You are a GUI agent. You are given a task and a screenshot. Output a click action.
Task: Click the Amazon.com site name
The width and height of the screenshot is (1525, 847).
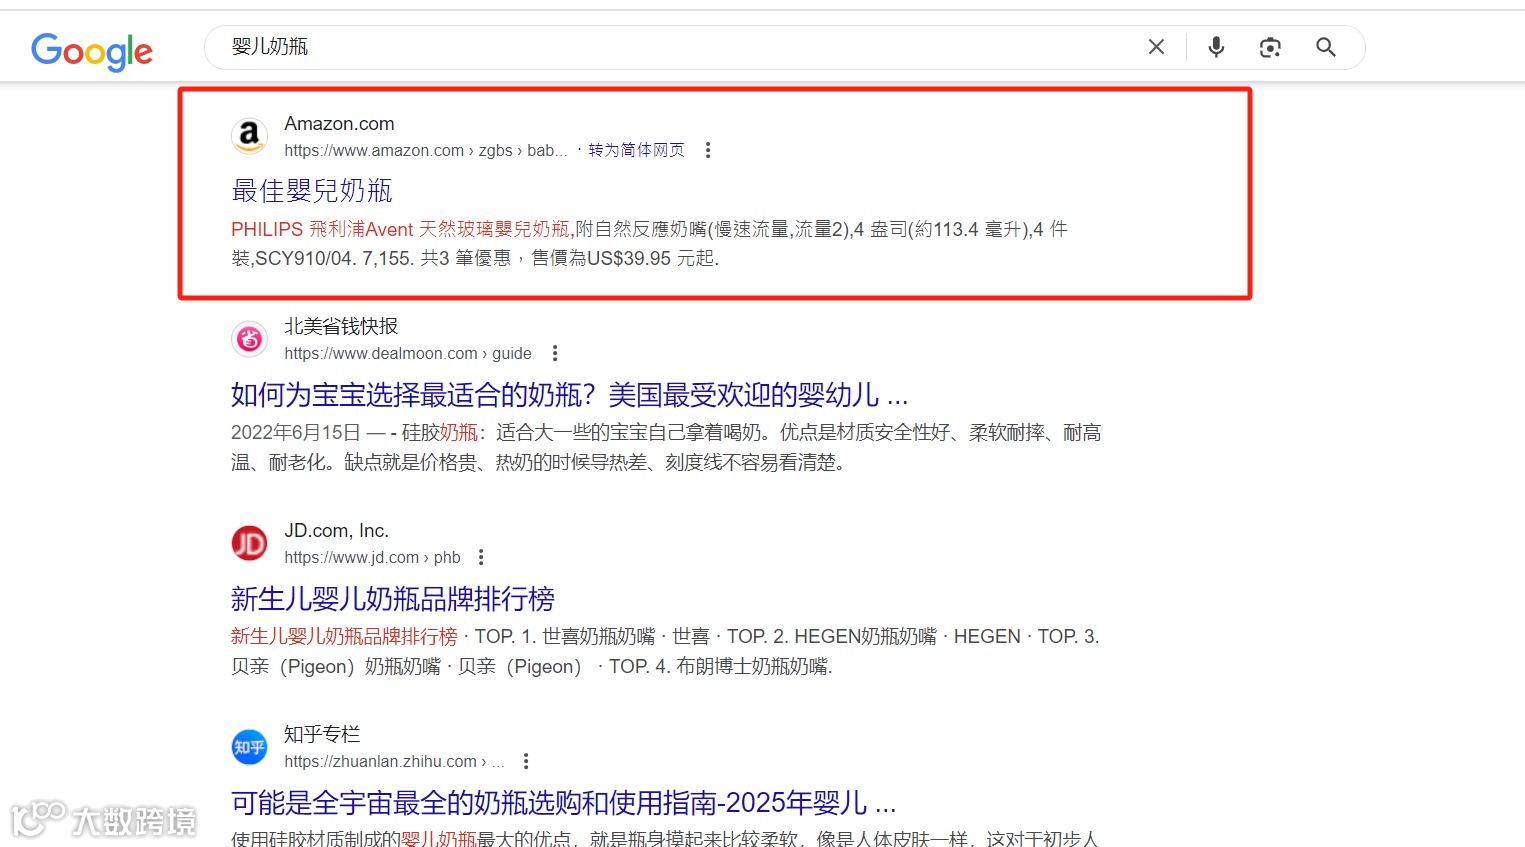(339, 123)
